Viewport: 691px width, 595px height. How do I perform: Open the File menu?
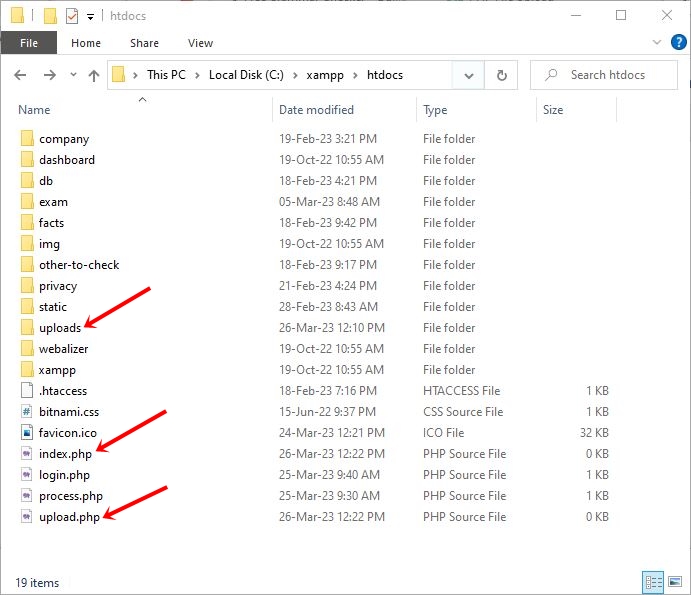[x=29, y=43]
